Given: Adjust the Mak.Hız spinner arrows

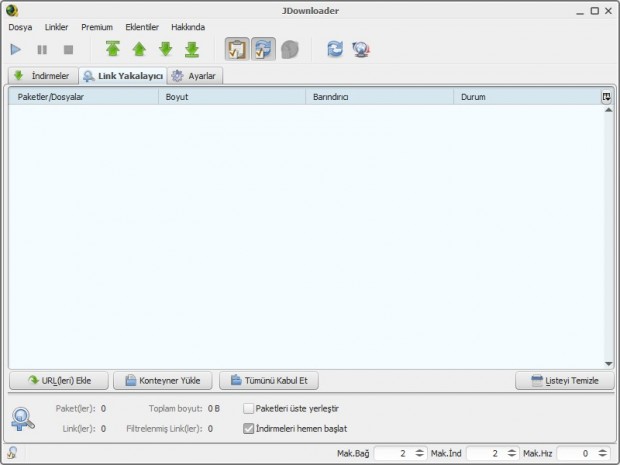Looking at the screenshot, I should pyautogui.click(x=603, y=453).
